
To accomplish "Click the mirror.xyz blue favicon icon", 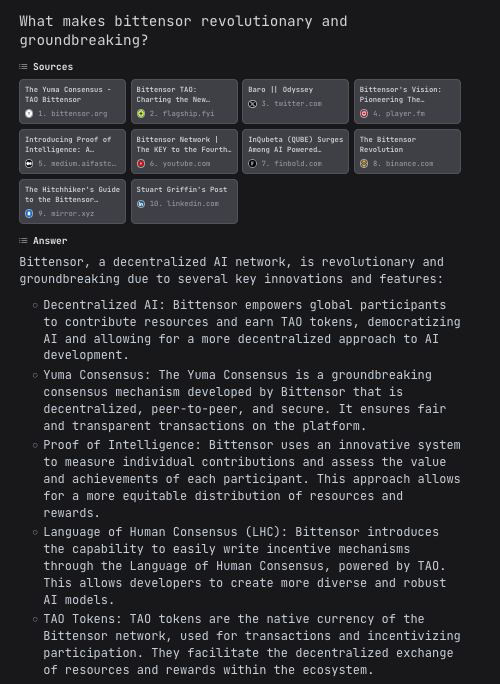I will click(x=29, y=213).
